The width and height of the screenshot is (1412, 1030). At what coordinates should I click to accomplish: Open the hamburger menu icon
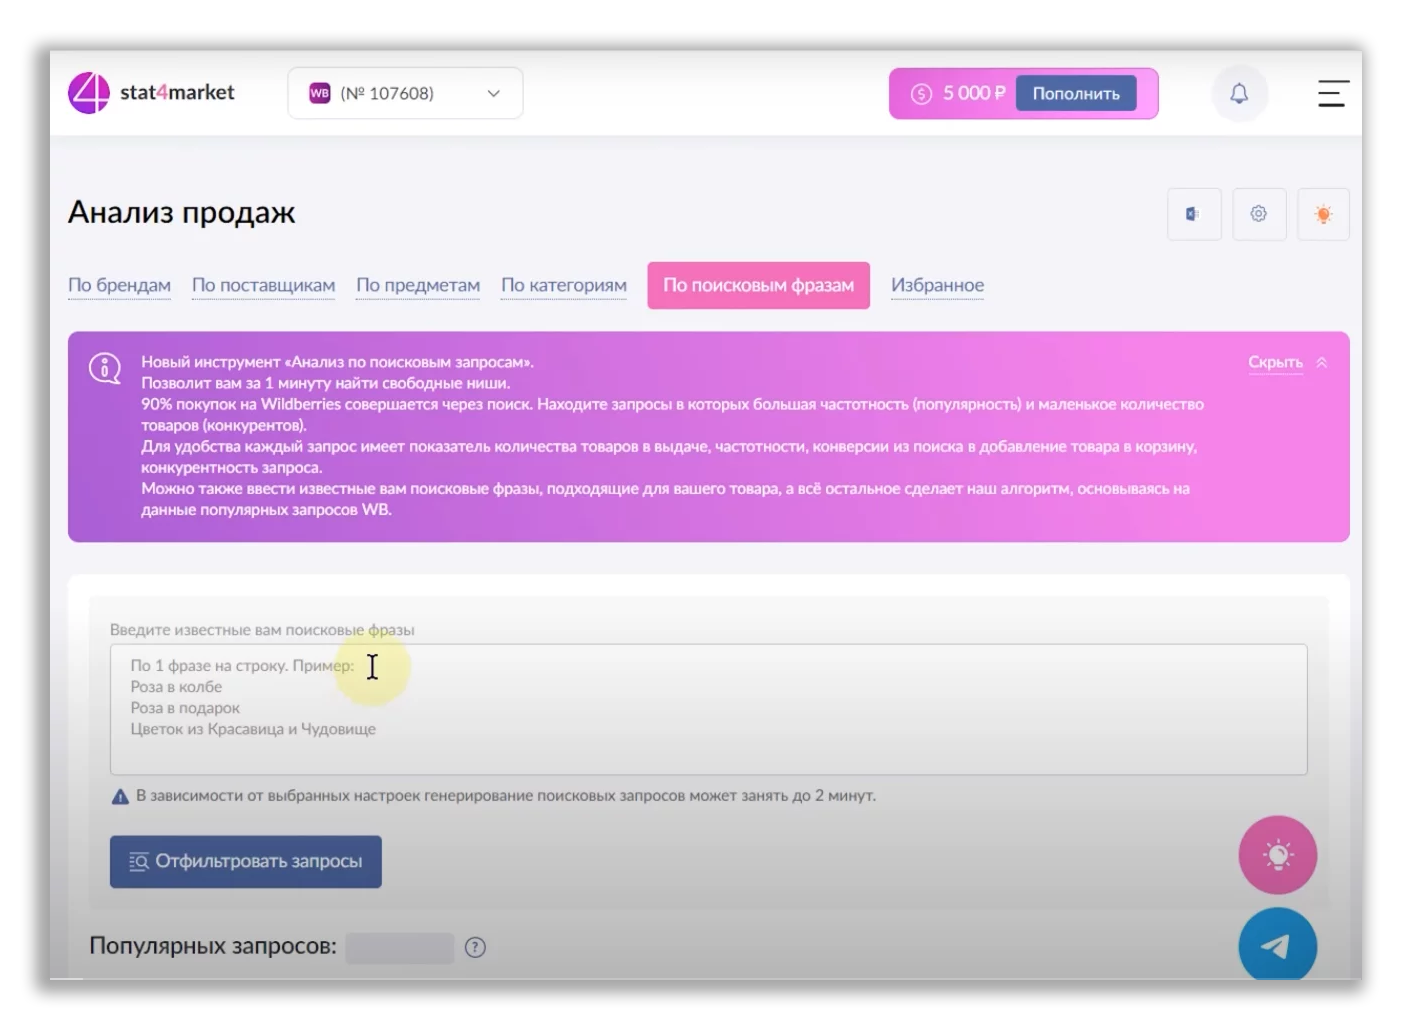pyautogui.click(x=1333, y=93)
